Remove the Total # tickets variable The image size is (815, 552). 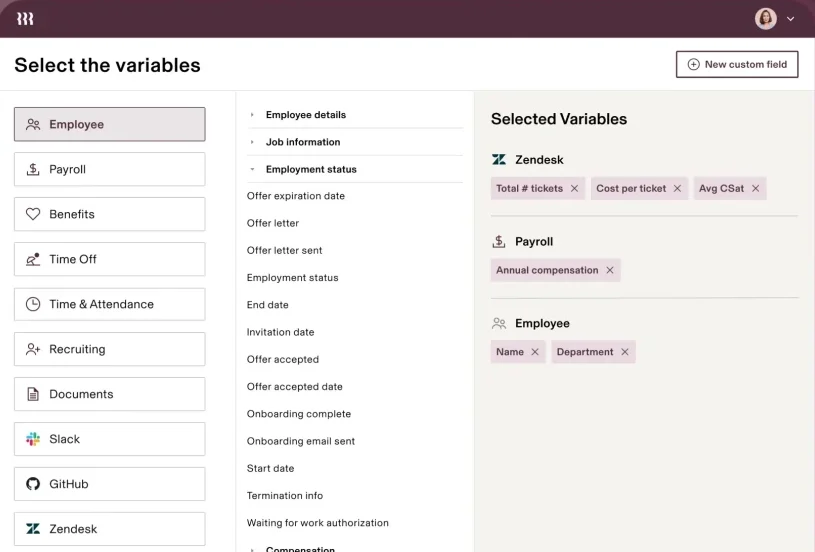tap(574, 189)
